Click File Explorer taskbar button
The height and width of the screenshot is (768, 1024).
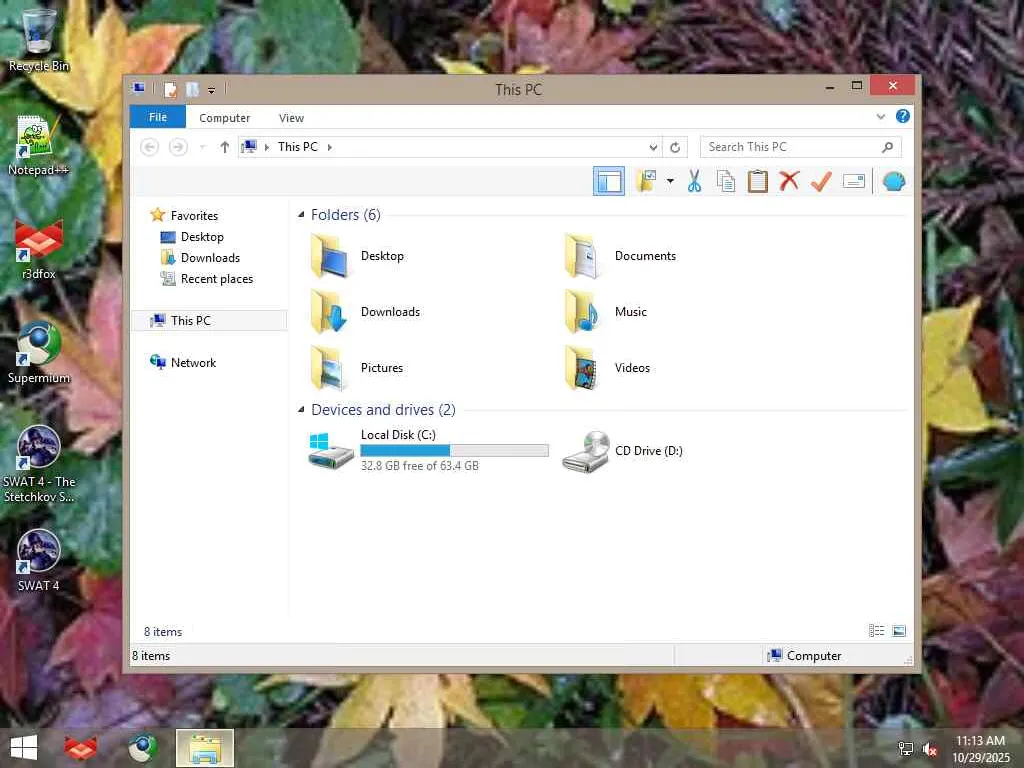(205, 748)
